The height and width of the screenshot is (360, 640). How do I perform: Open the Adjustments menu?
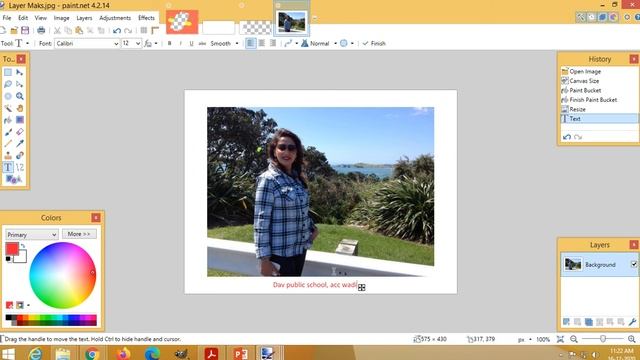pyautogui.click(x=115, y=18)
